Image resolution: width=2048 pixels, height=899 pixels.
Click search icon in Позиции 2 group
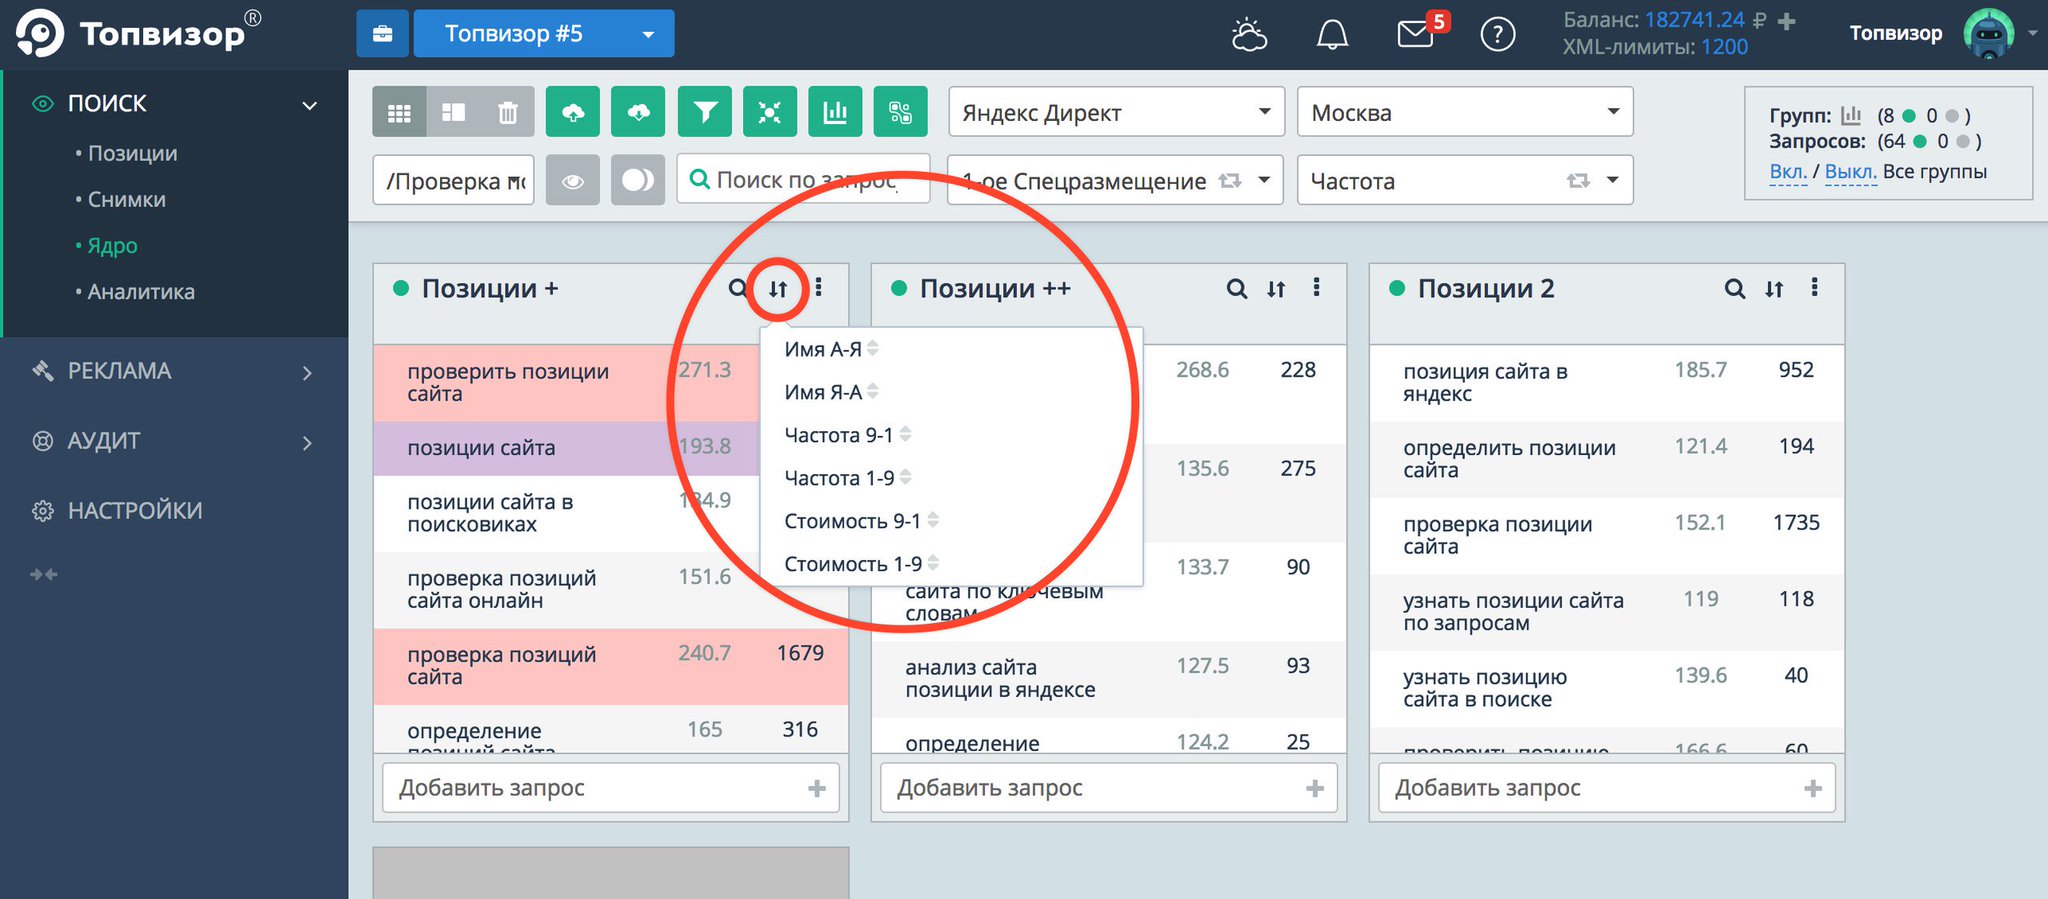(x=1734, y=289)
